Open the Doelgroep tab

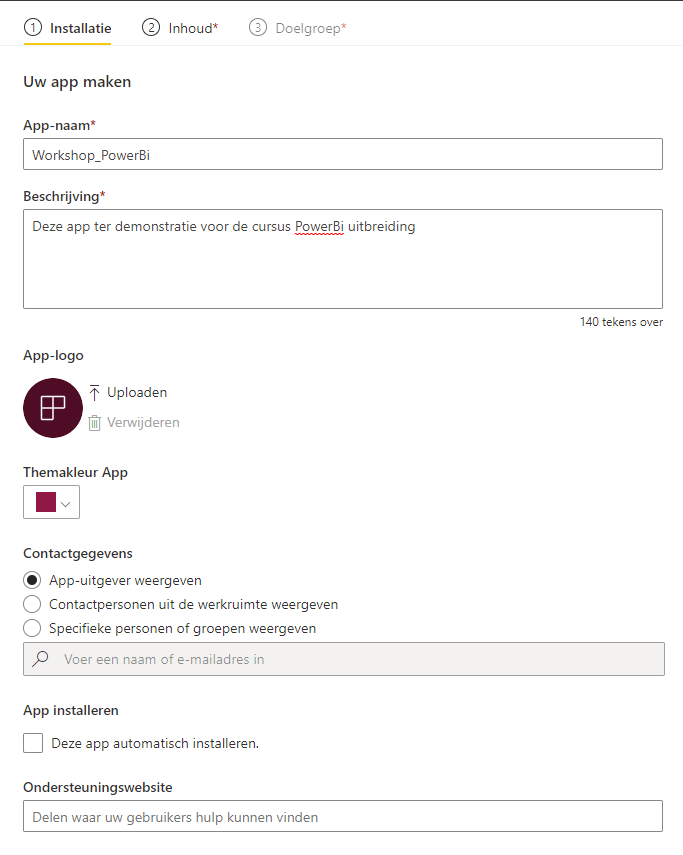(311, 28)
